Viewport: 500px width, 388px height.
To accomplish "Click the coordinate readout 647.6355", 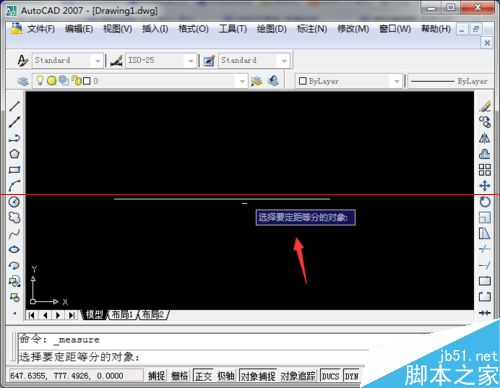I will [67, 376].
